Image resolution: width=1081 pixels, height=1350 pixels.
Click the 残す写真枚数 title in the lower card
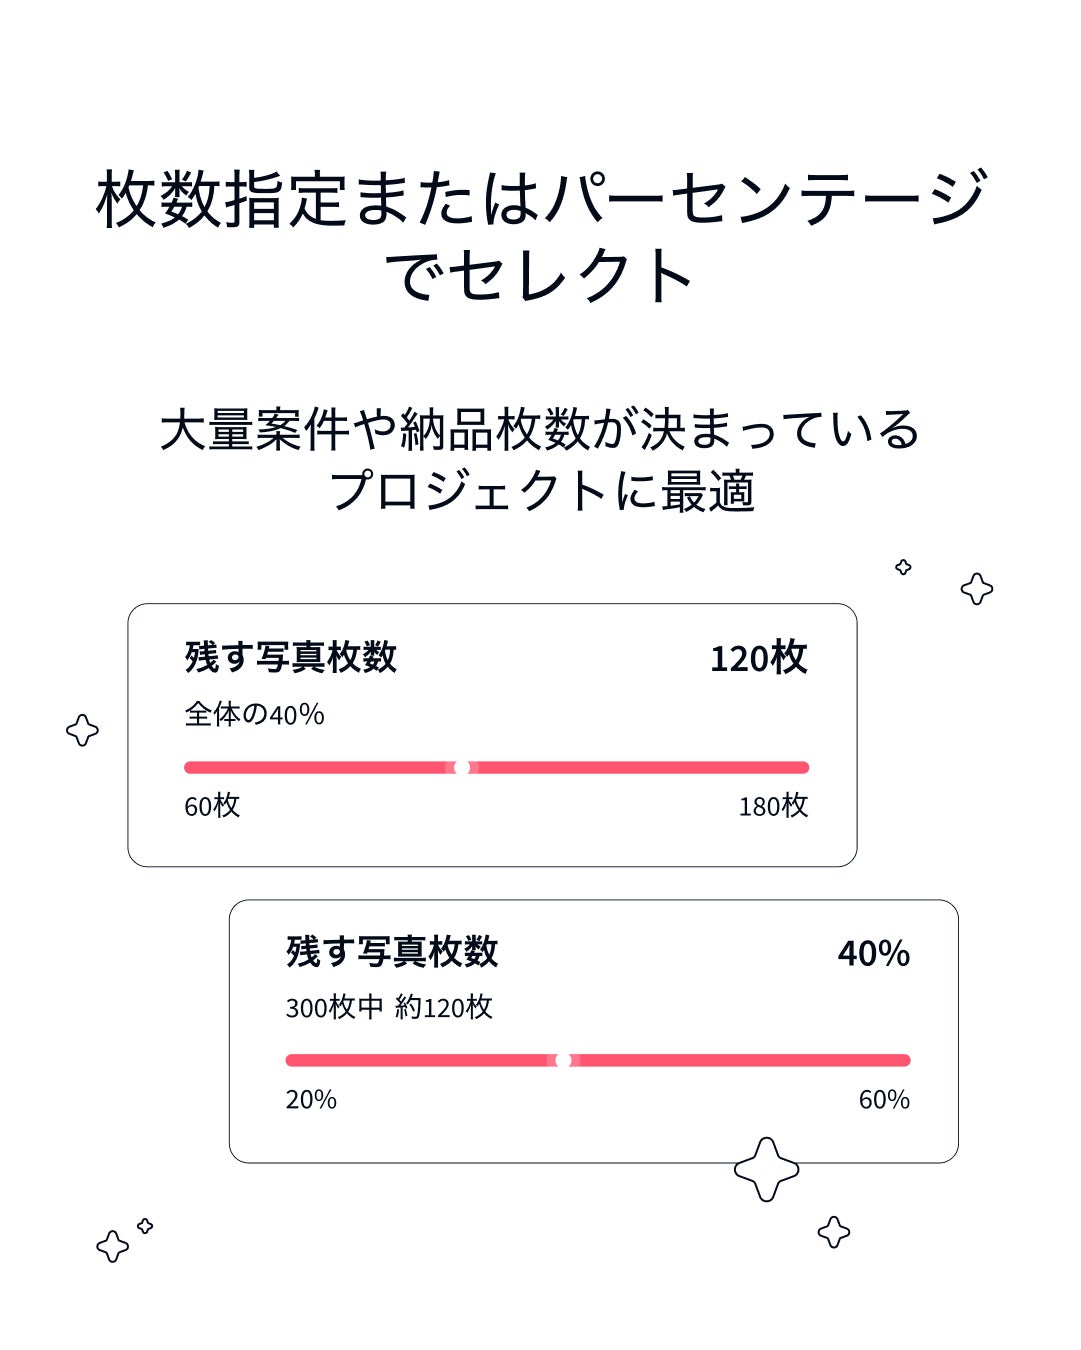point(392,951)
